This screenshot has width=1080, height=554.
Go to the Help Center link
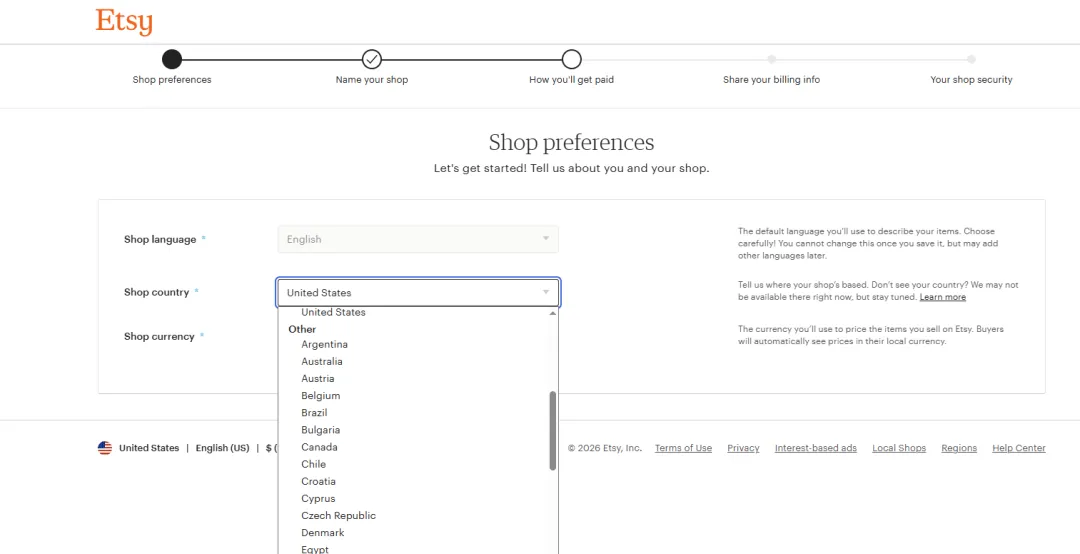click(x=1018, y=448)
